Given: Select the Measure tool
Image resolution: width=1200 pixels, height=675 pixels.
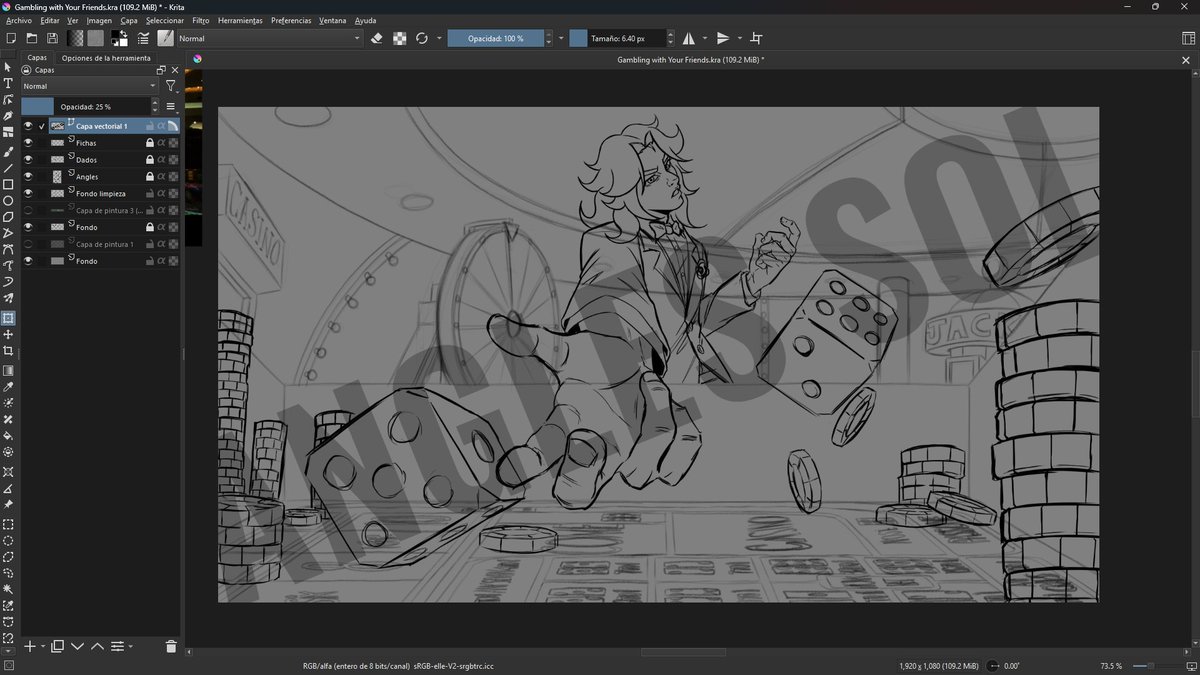Looking at the screenshot, I should [x=8, y=488].
